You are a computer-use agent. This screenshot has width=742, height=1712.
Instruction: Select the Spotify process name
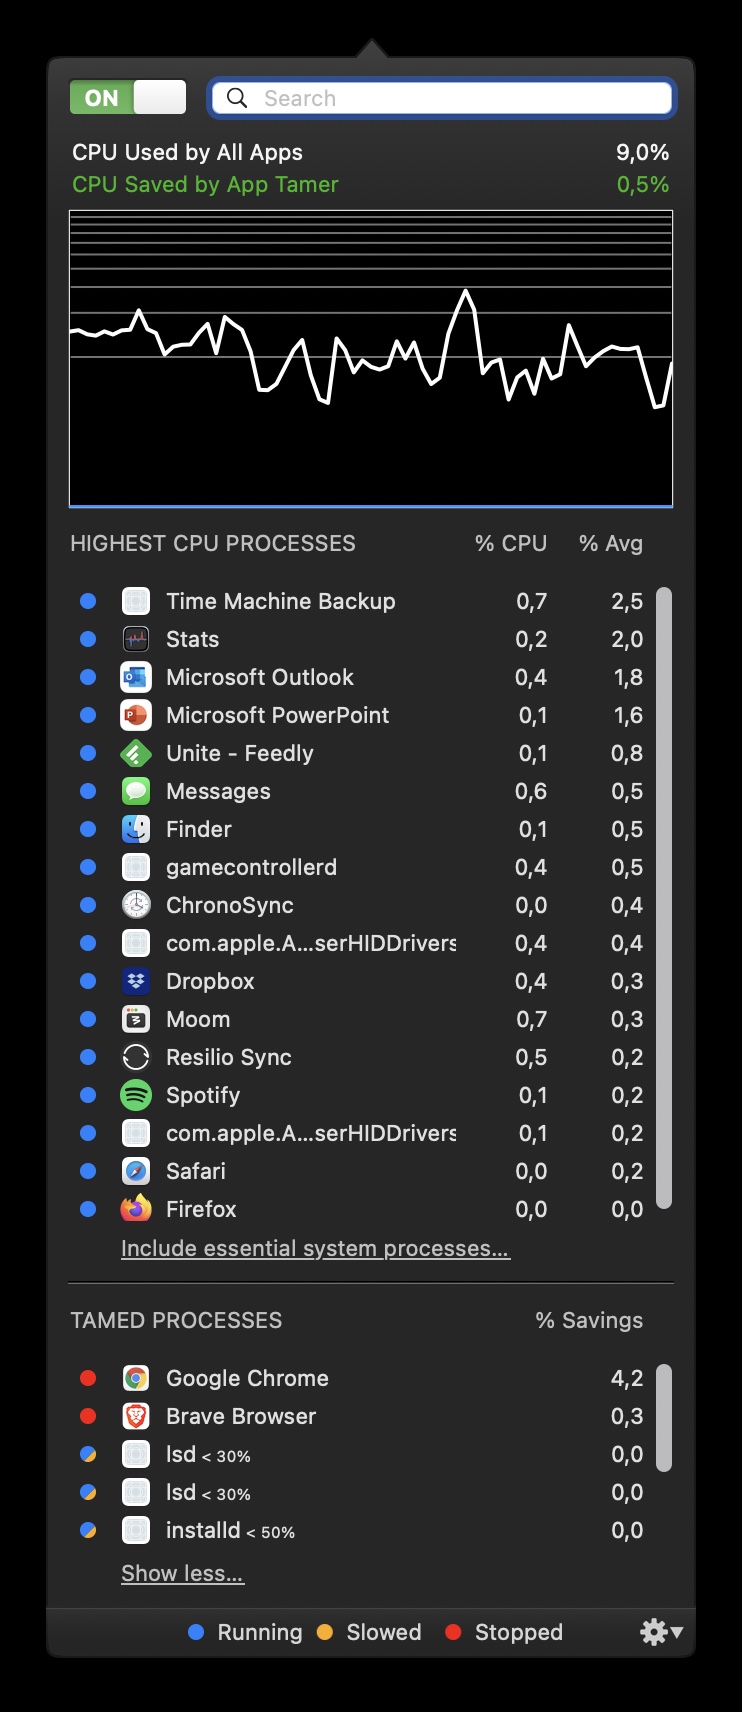coord(203,1095)
